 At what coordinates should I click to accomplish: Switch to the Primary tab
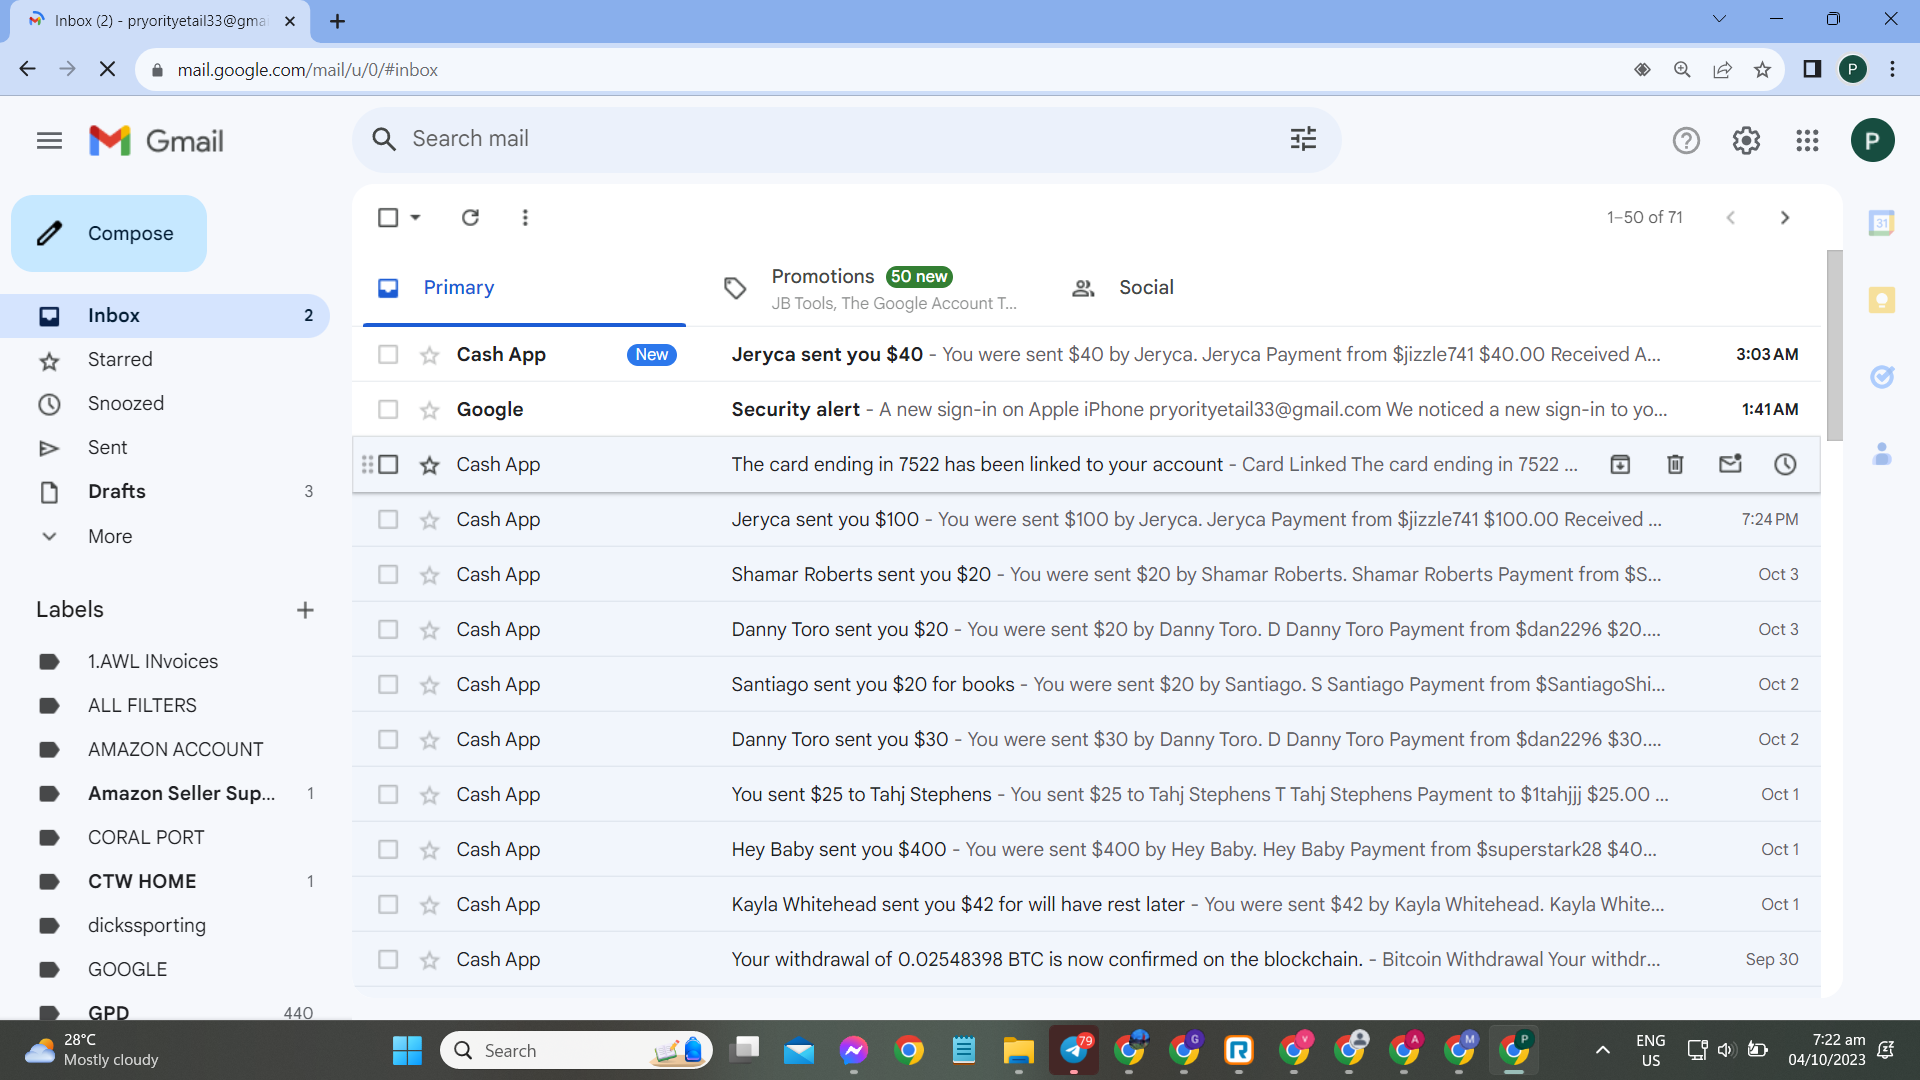pos(524,288)
